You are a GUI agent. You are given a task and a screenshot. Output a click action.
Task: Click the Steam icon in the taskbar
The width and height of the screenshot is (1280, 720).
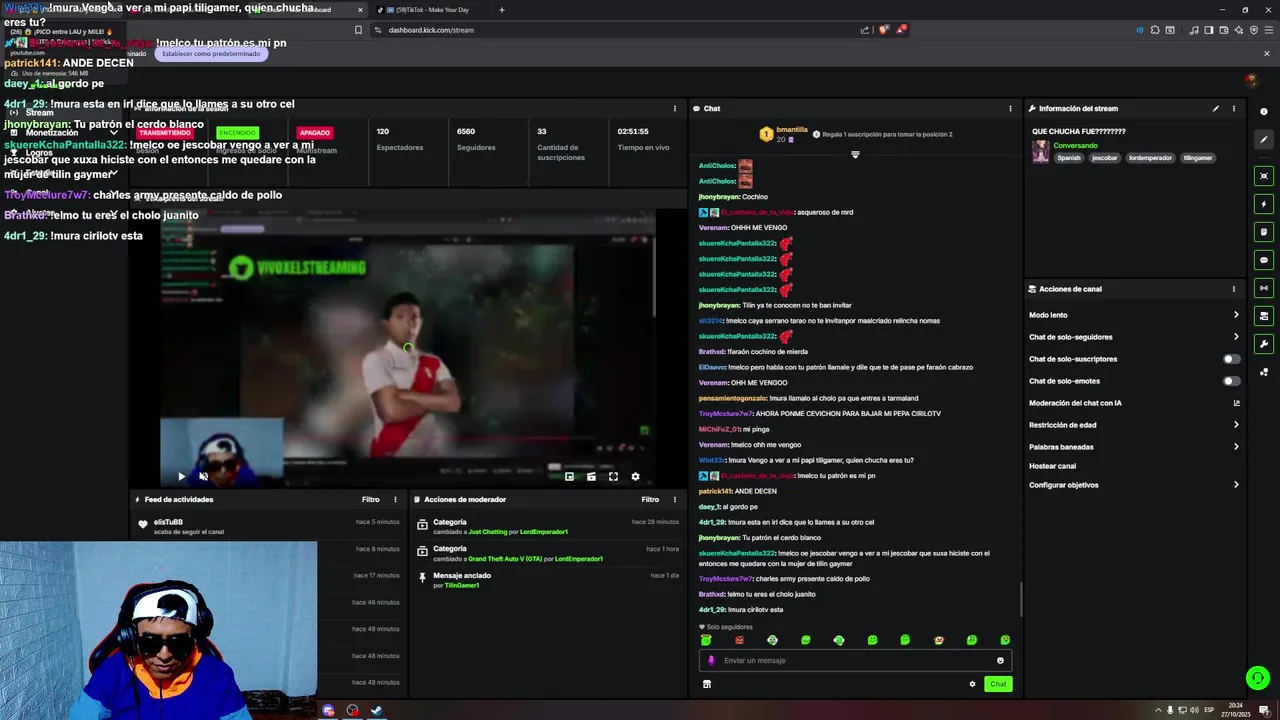coord(376,710)
